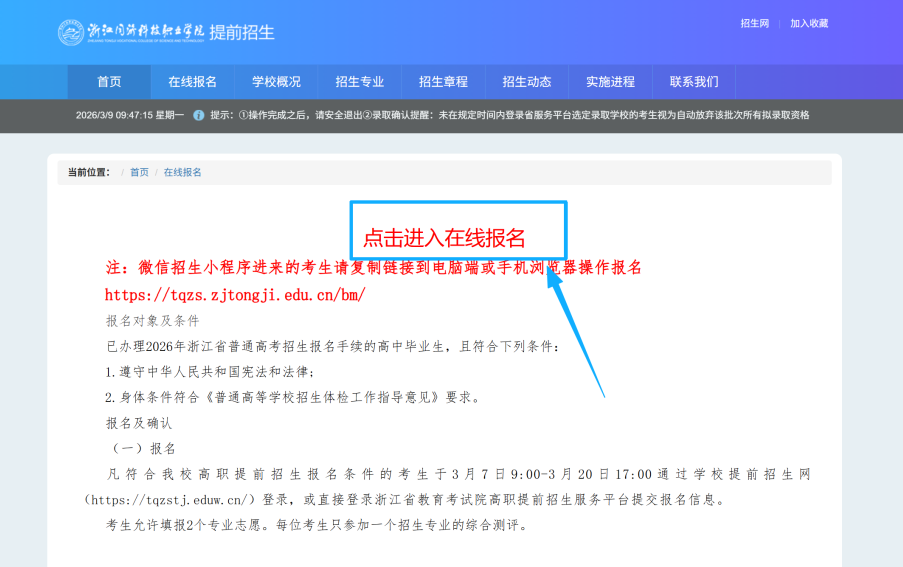
Task: Open 在线报名 in the navigation bar
Action: [192, 82]
